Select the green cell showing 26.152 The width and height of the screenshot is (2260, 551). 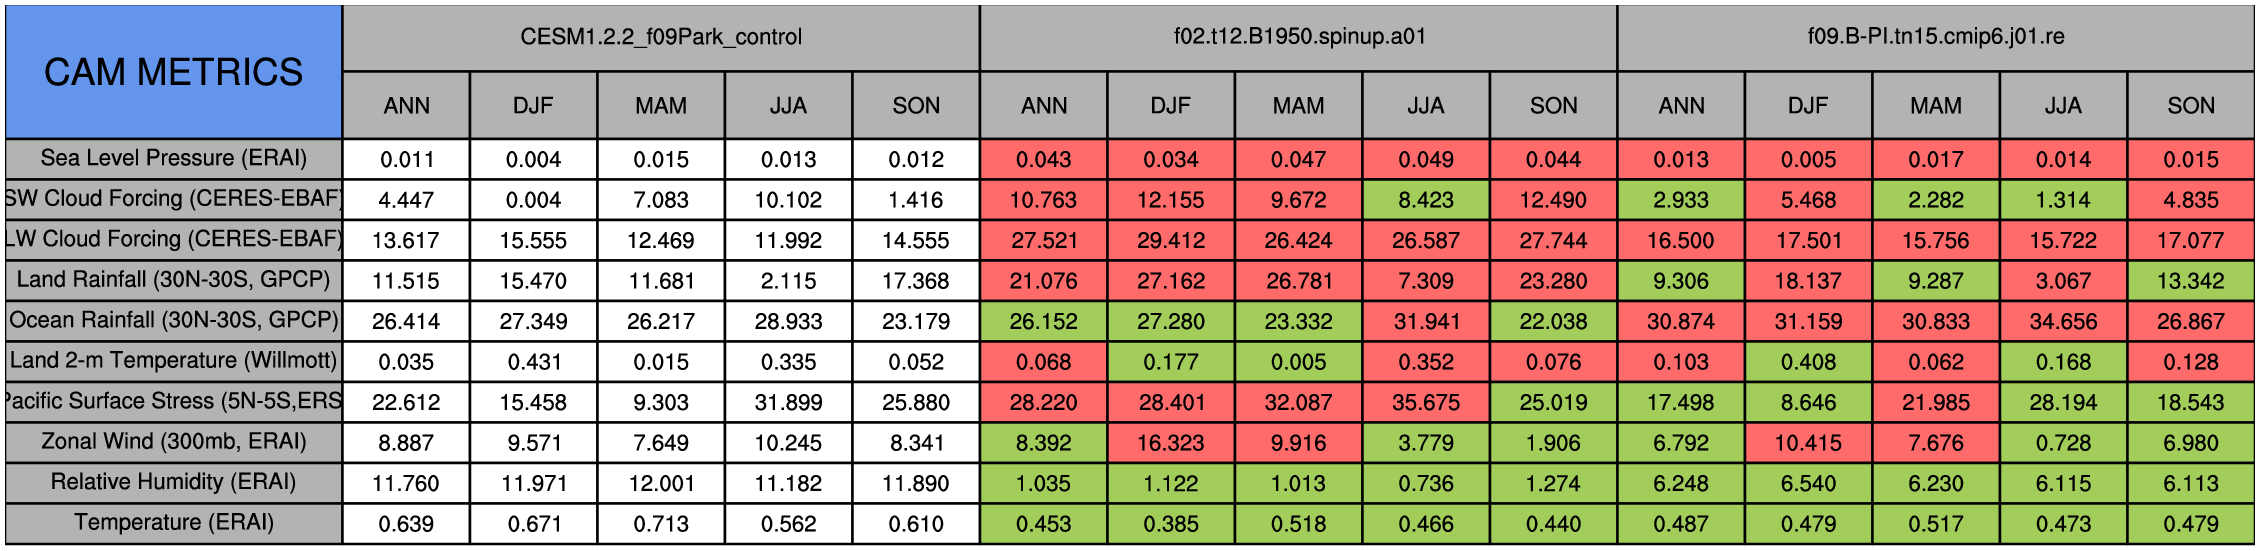pos(1043,321)
